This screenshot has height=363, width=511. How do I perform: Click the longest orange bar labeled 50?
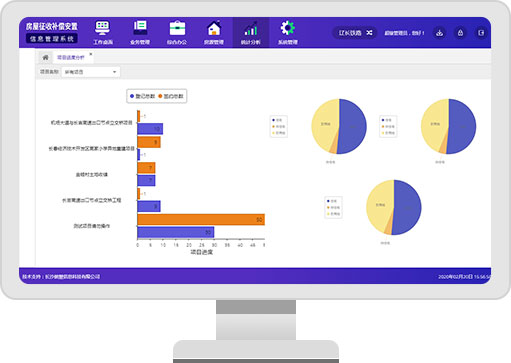pyautogui.click(x=201, y=220)
